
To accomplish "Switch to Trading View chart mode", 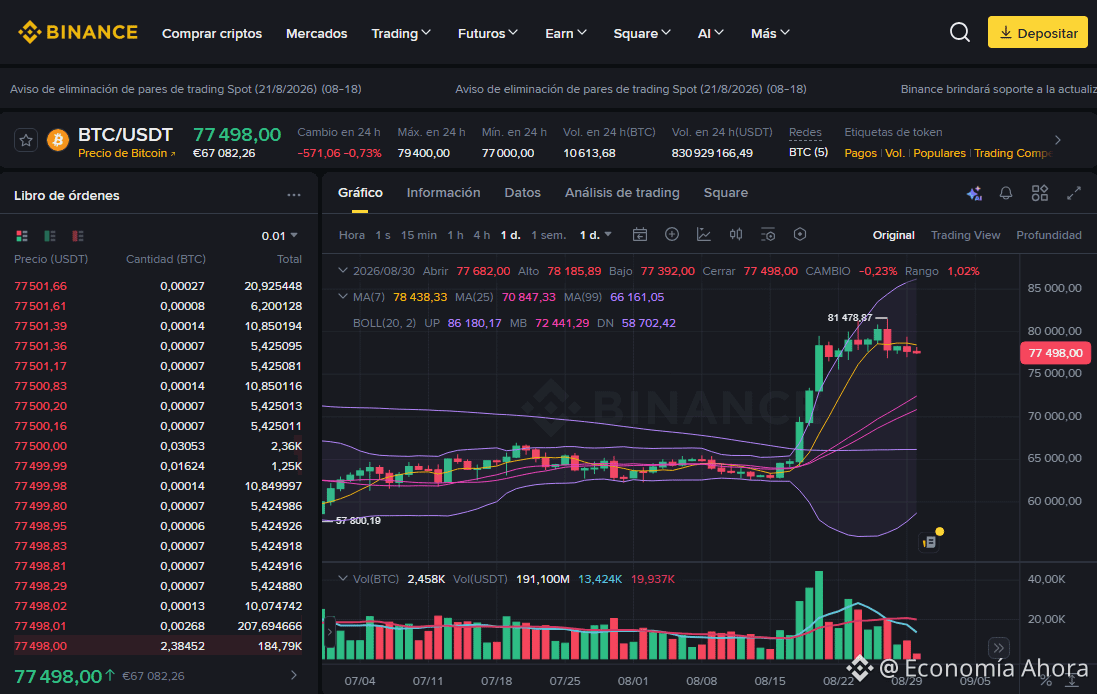I will pos(965,235).
